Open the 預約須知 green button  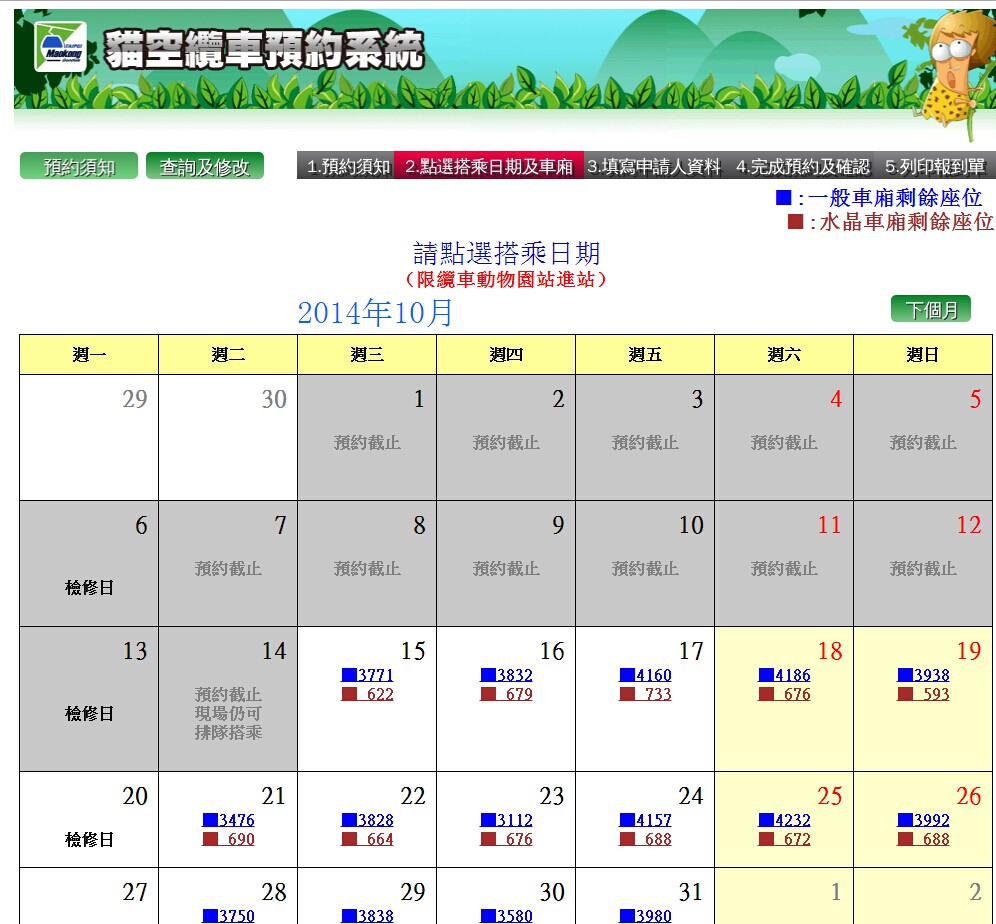pos(79,166)
